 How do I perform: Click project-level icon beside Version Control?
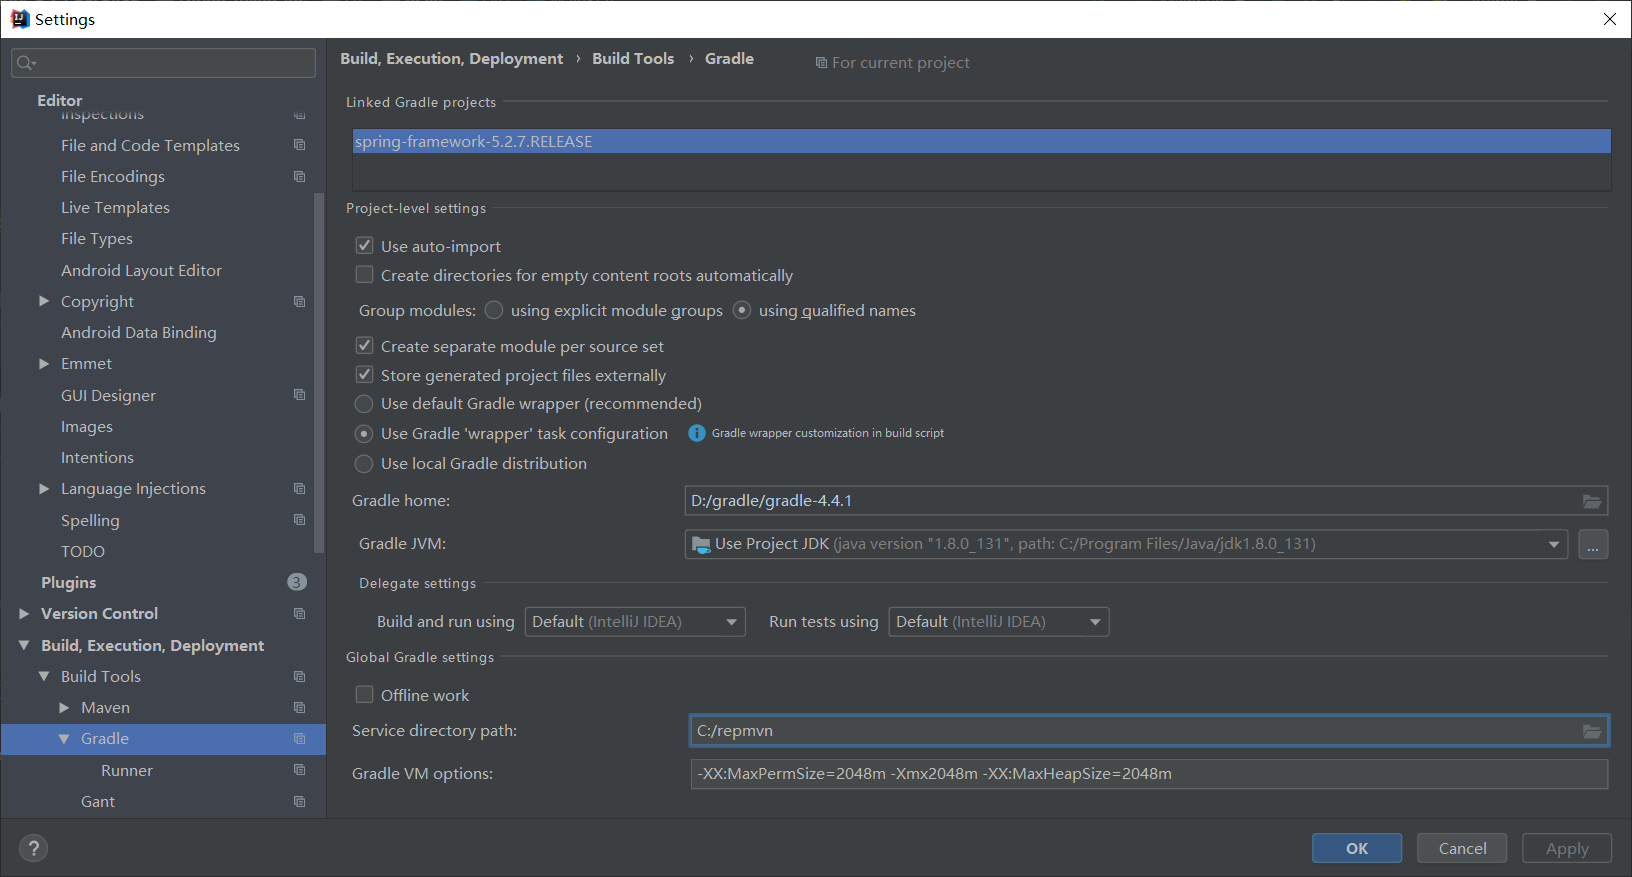pyautogui.click(x=299, y=613)
